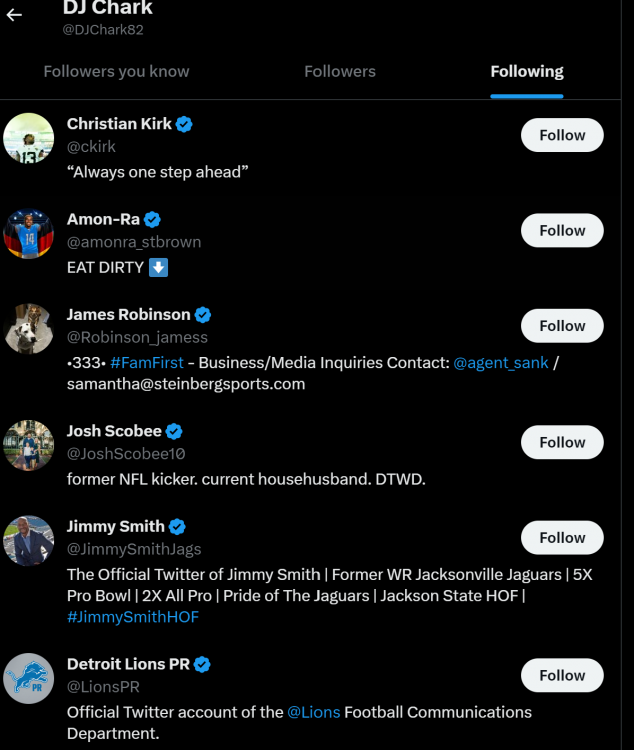Click Jimmy Smith's profile photo
The height and width of the screenshot is (750, 634).
coord(29,540)
